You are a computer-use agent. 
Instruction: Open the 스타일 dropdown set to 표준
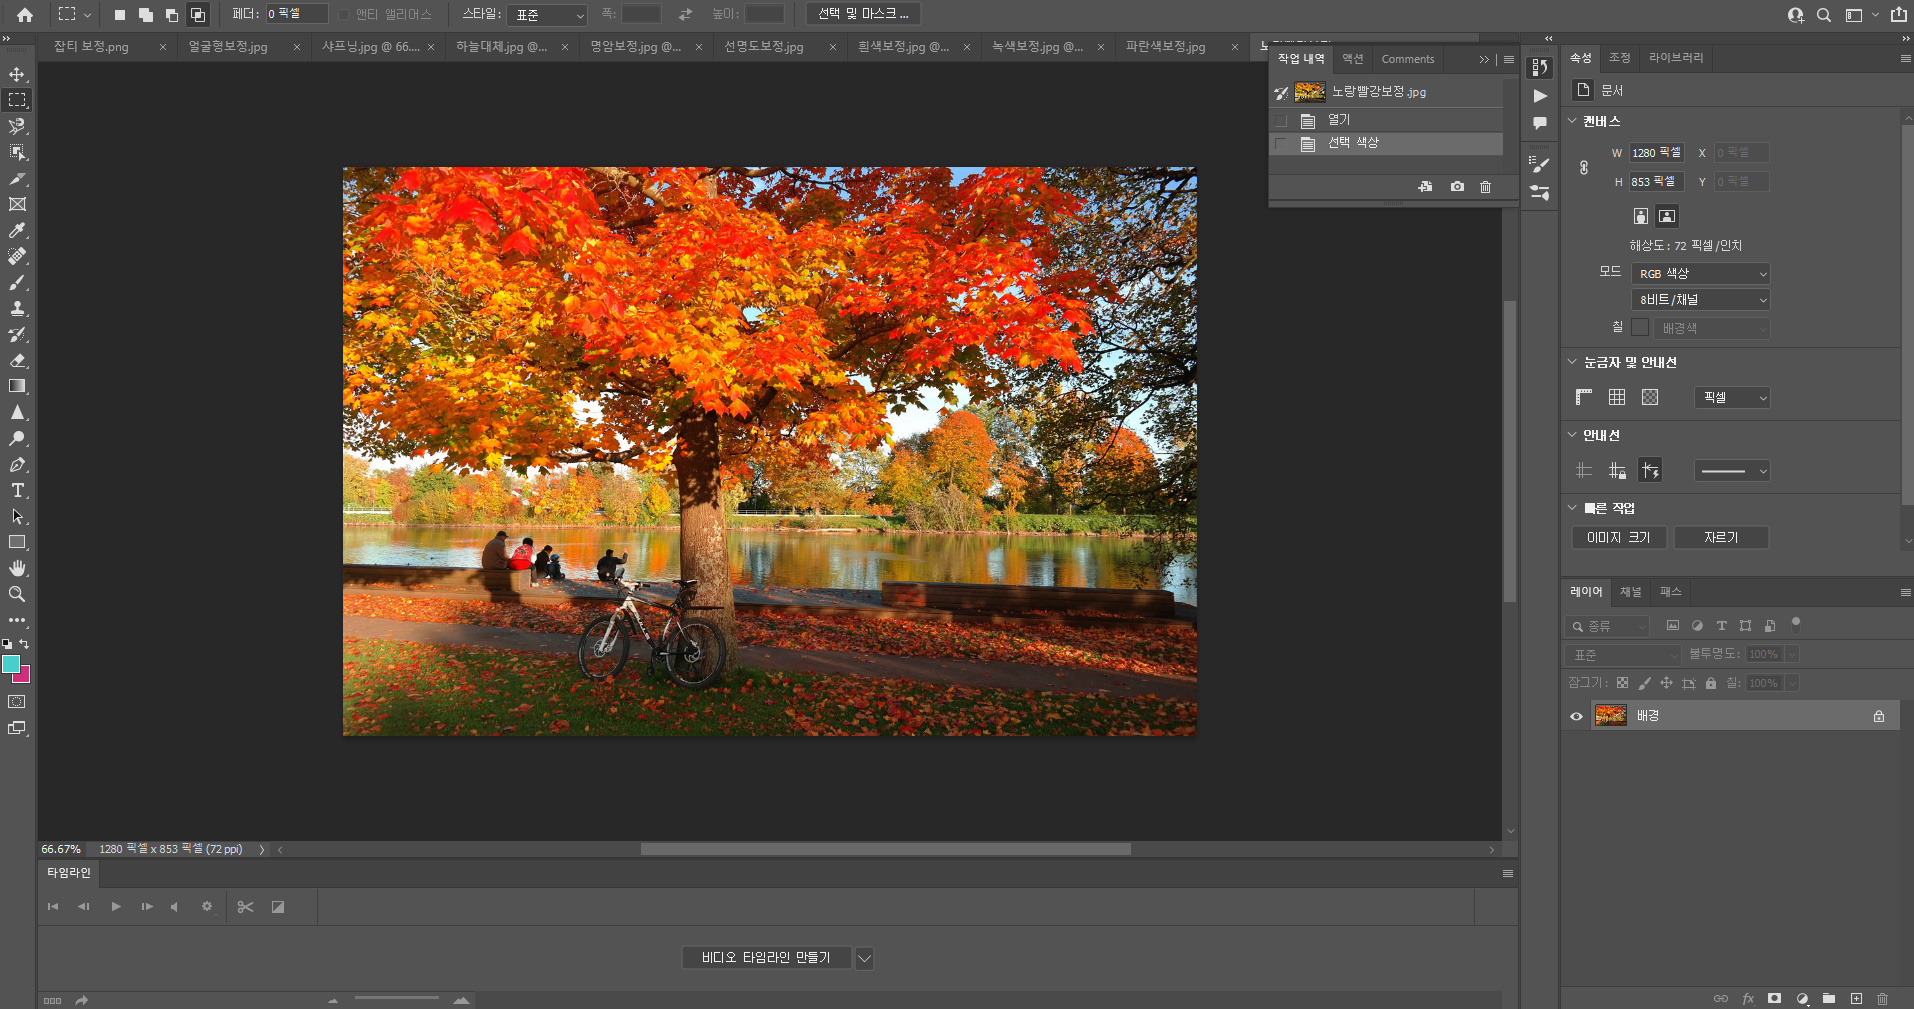click(547, 15)
